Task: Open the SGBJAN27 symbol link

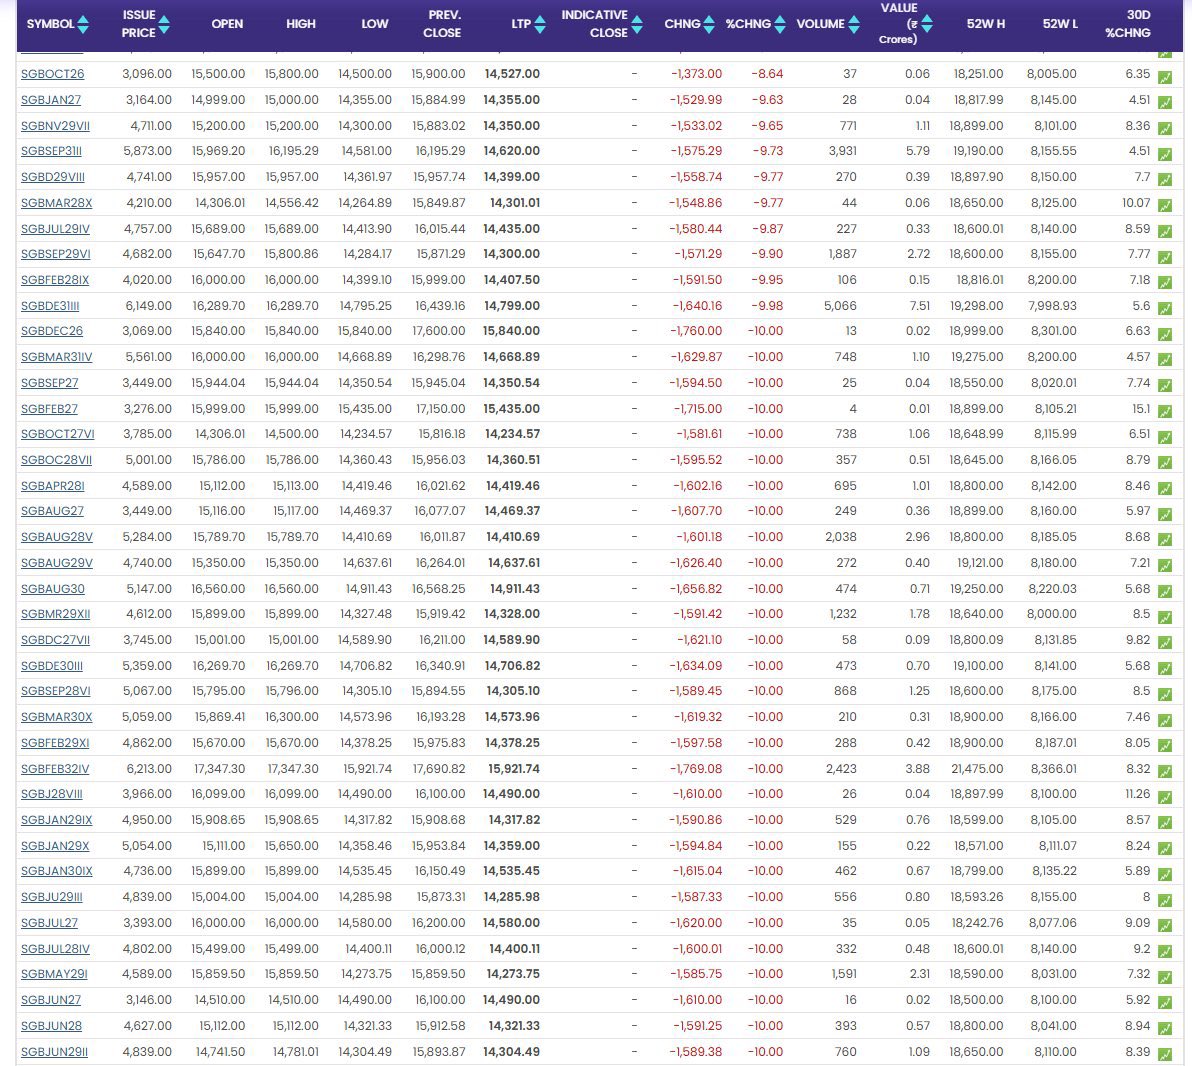Action: [51, 100]
